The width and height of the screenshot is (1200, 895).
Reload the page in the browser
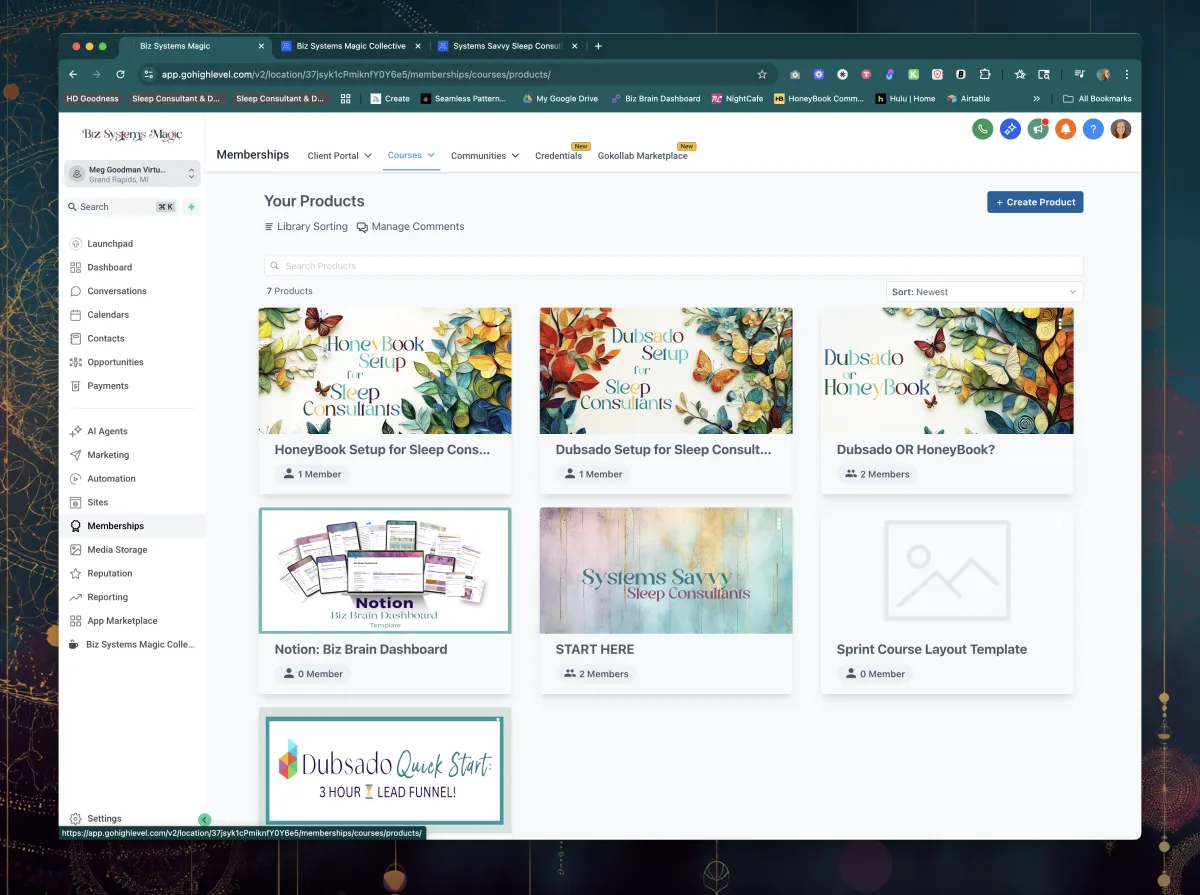click(121, 74)
